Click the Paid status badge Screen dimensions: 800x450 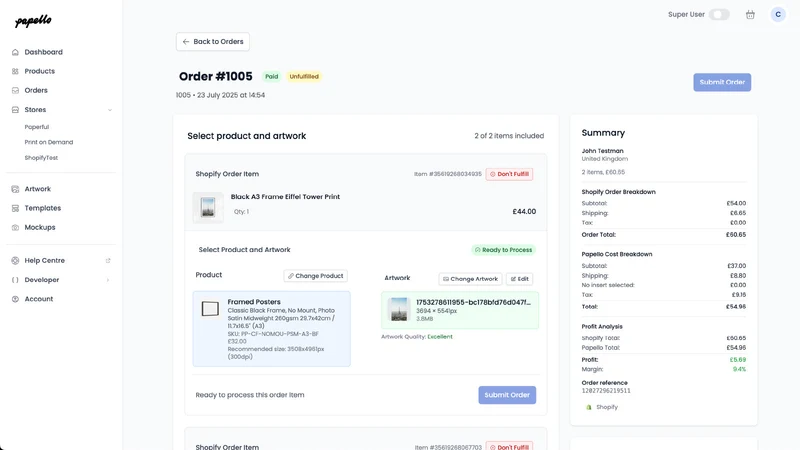point(271,77)
